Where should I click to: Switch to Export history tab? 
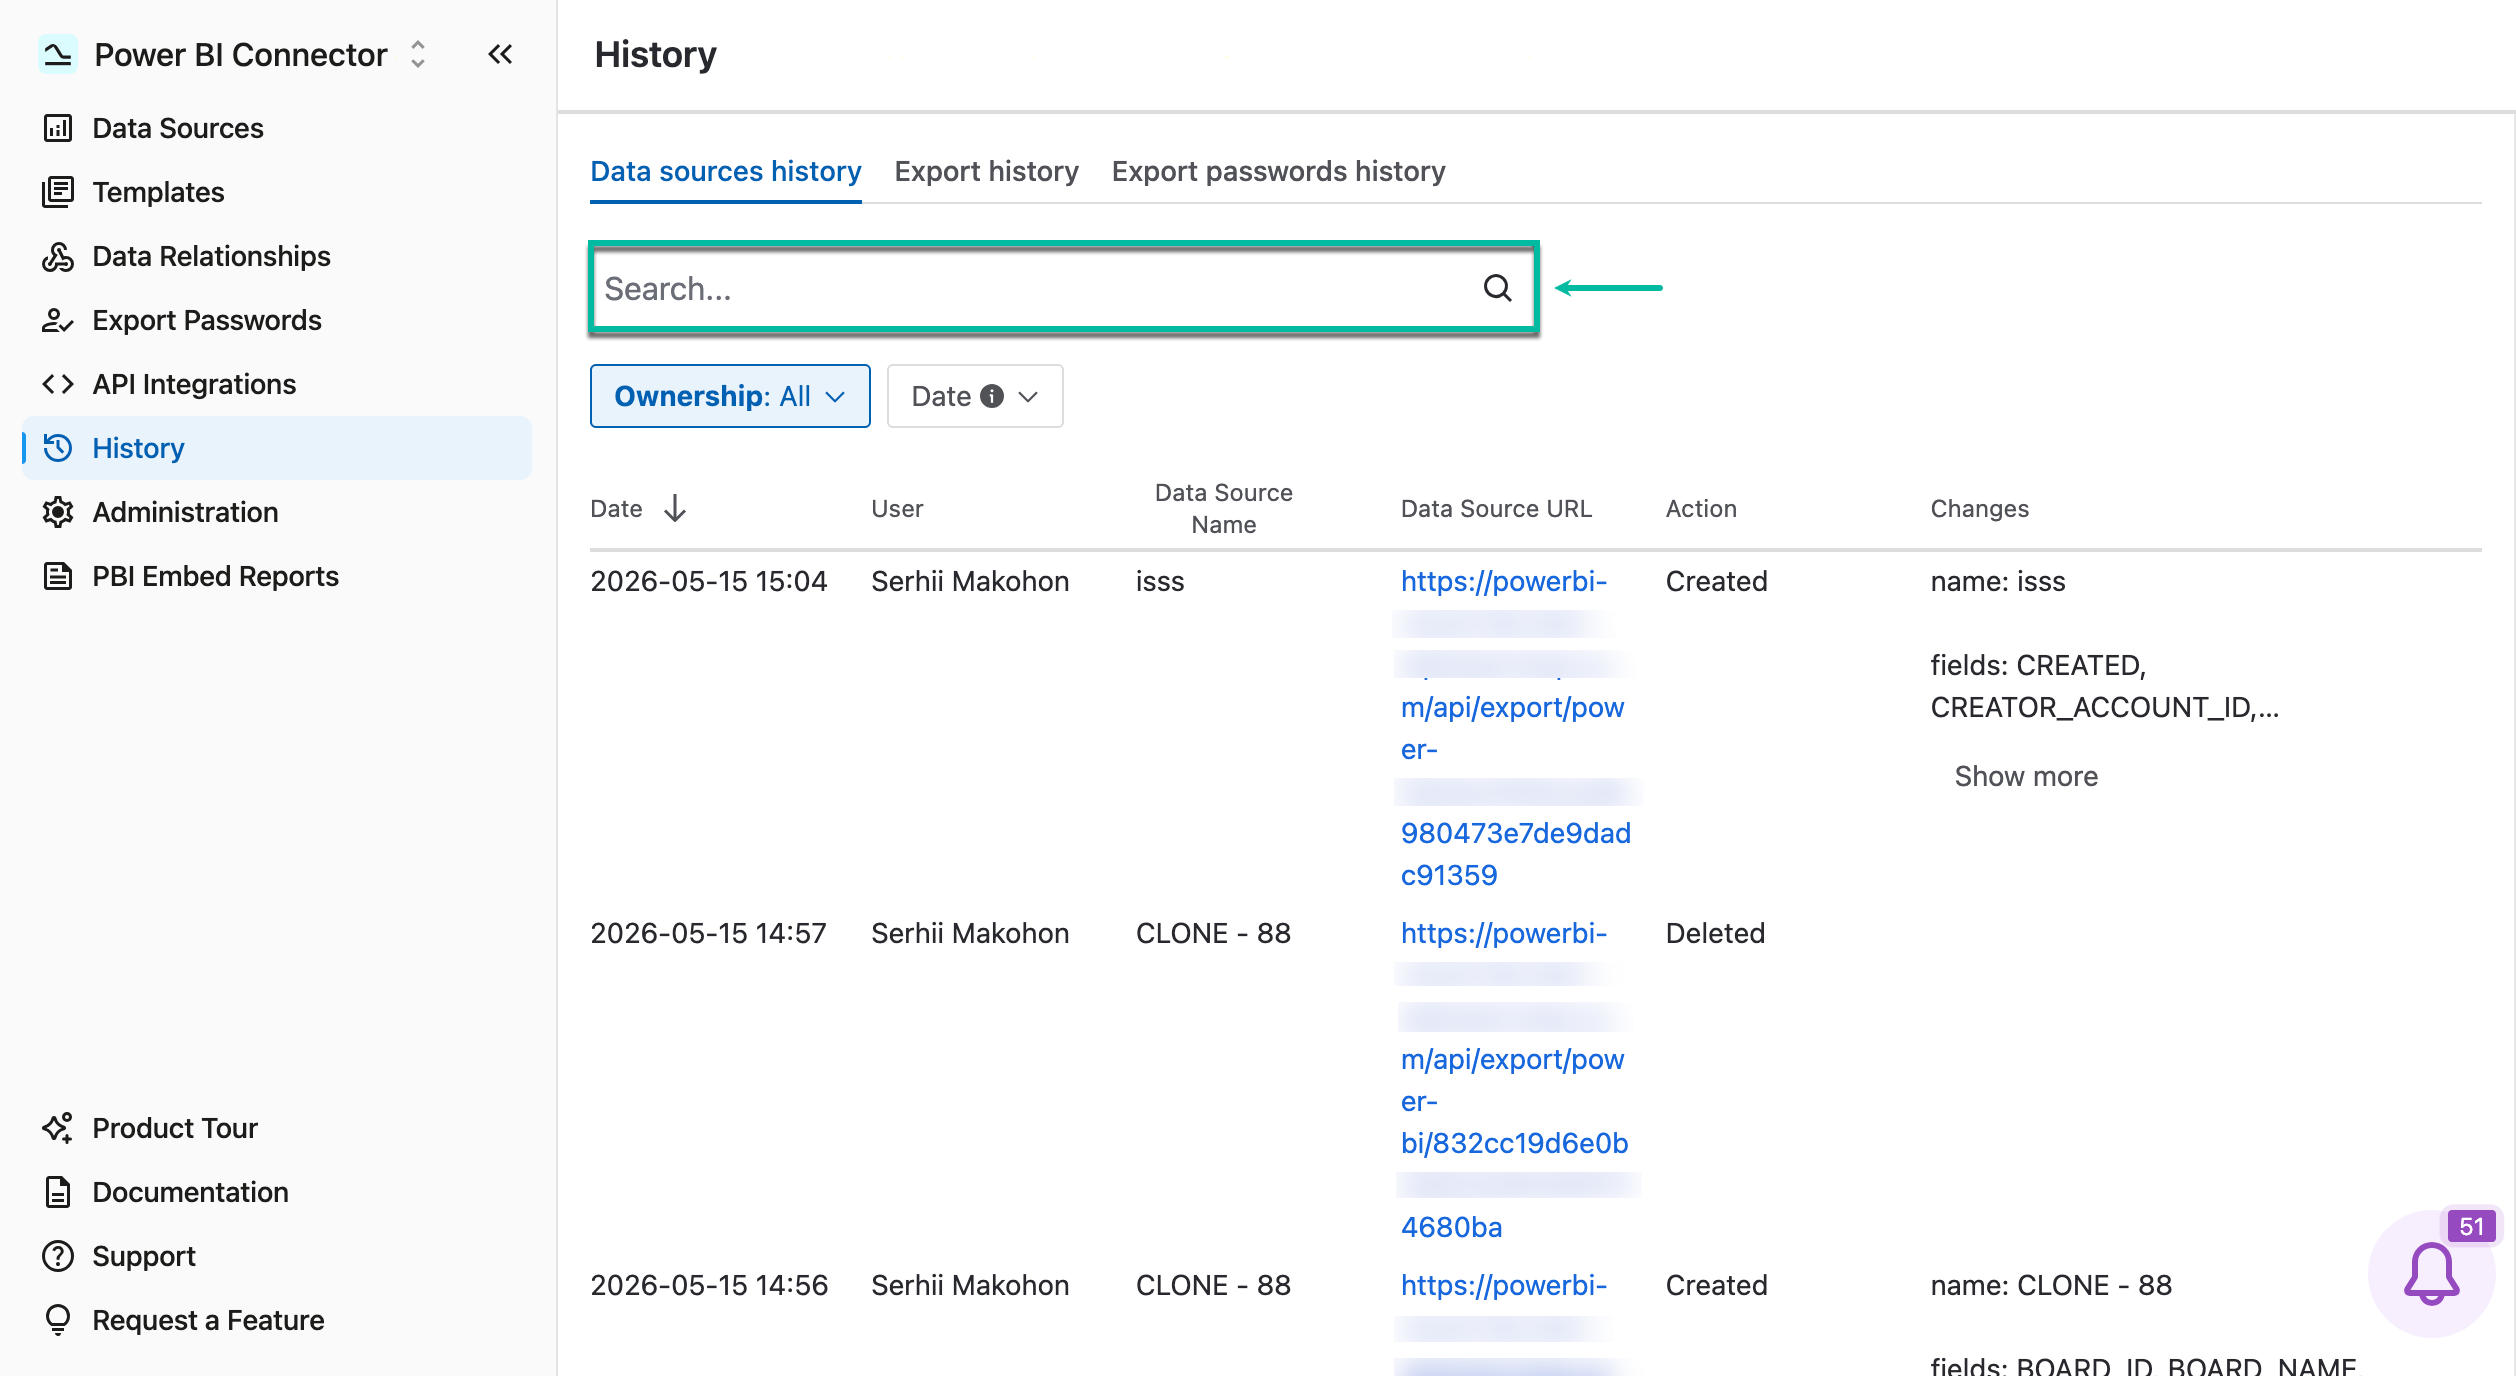coord(986,171)
